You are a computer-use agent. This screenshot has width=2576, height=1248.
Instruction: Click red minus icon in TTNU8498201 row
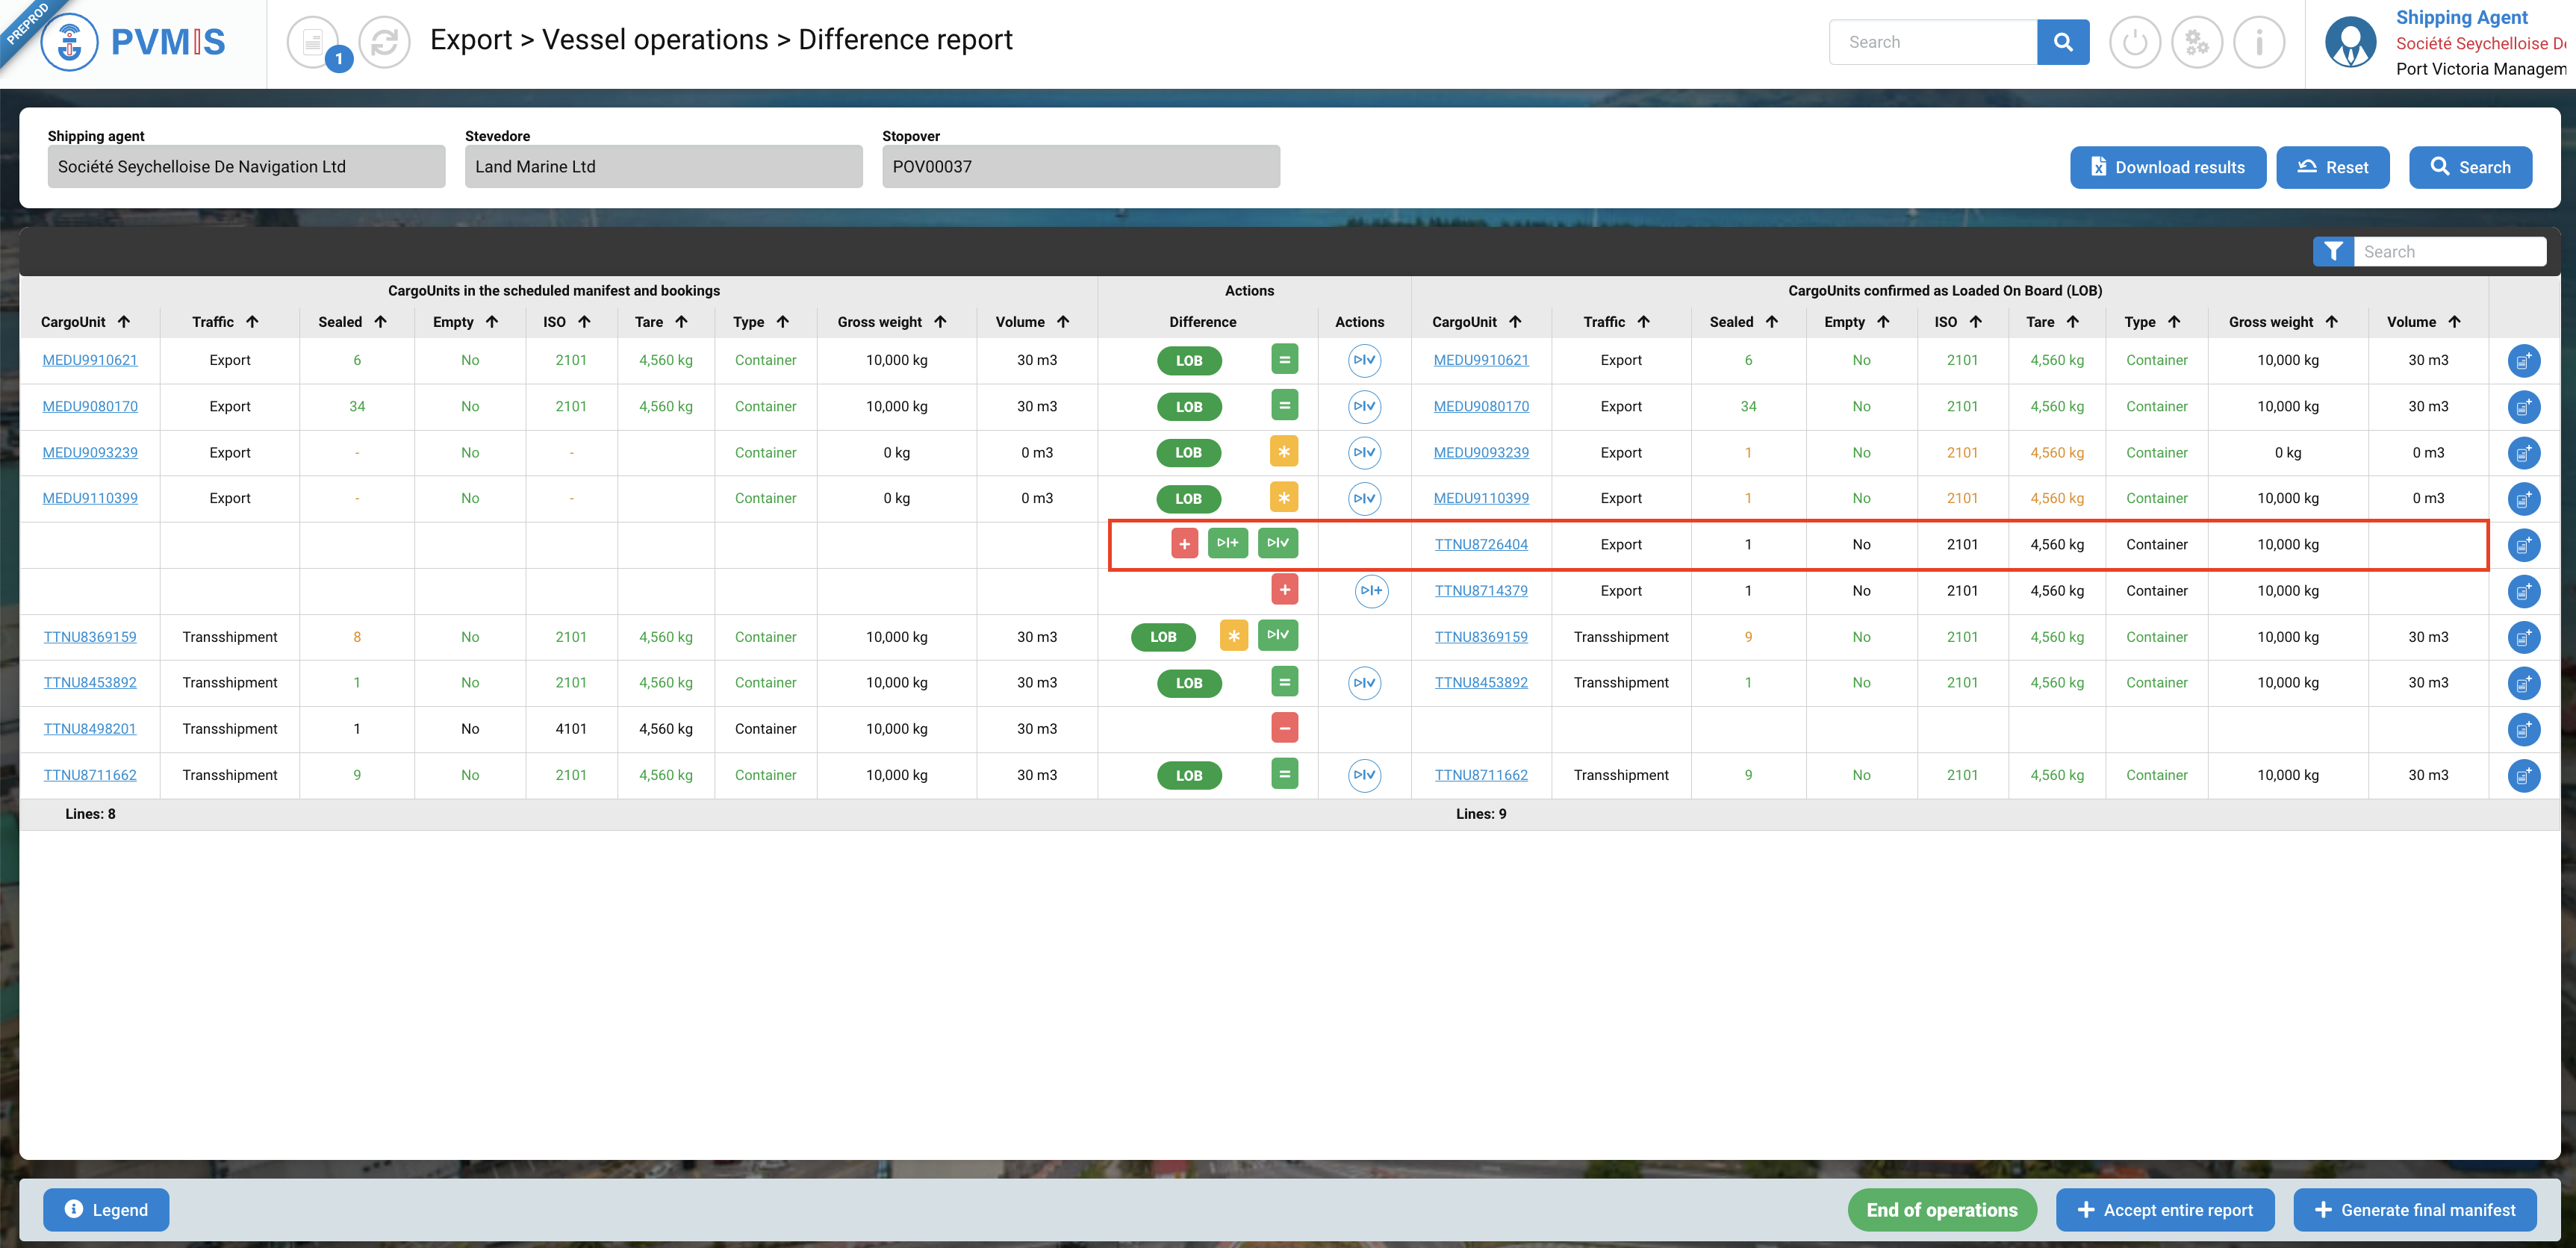(1284, 728)
